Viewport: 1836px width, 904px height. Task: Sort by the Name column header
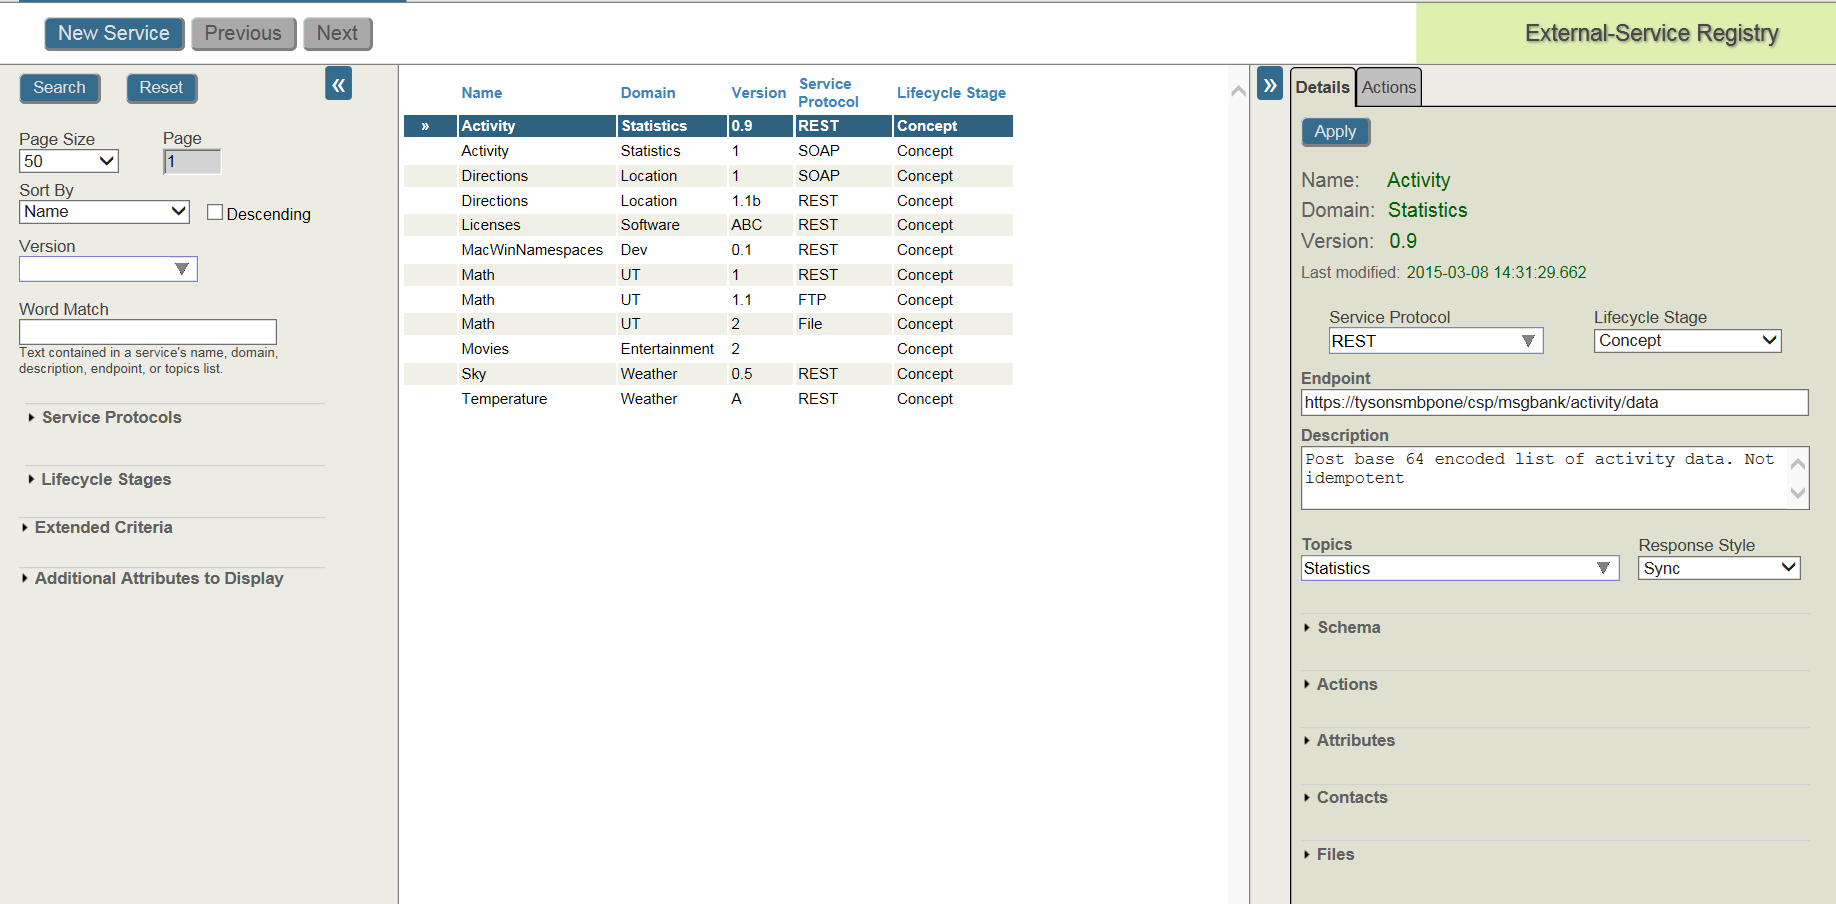coord(482,93)
